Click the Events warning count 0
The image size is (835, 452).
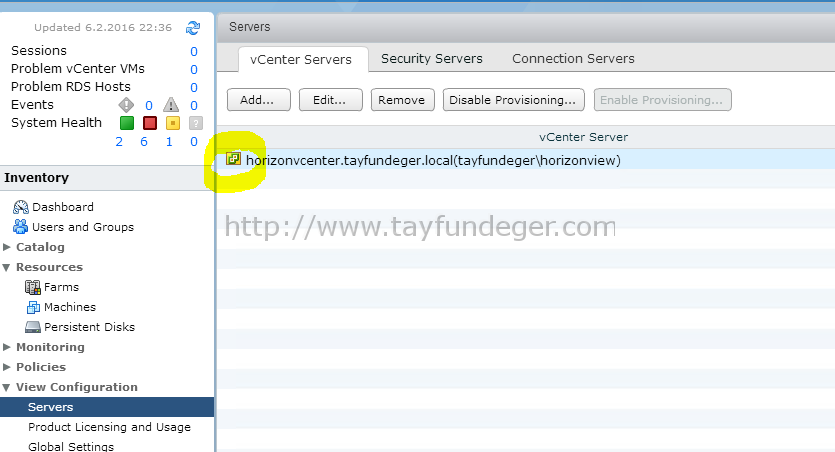tap(194, 105)
